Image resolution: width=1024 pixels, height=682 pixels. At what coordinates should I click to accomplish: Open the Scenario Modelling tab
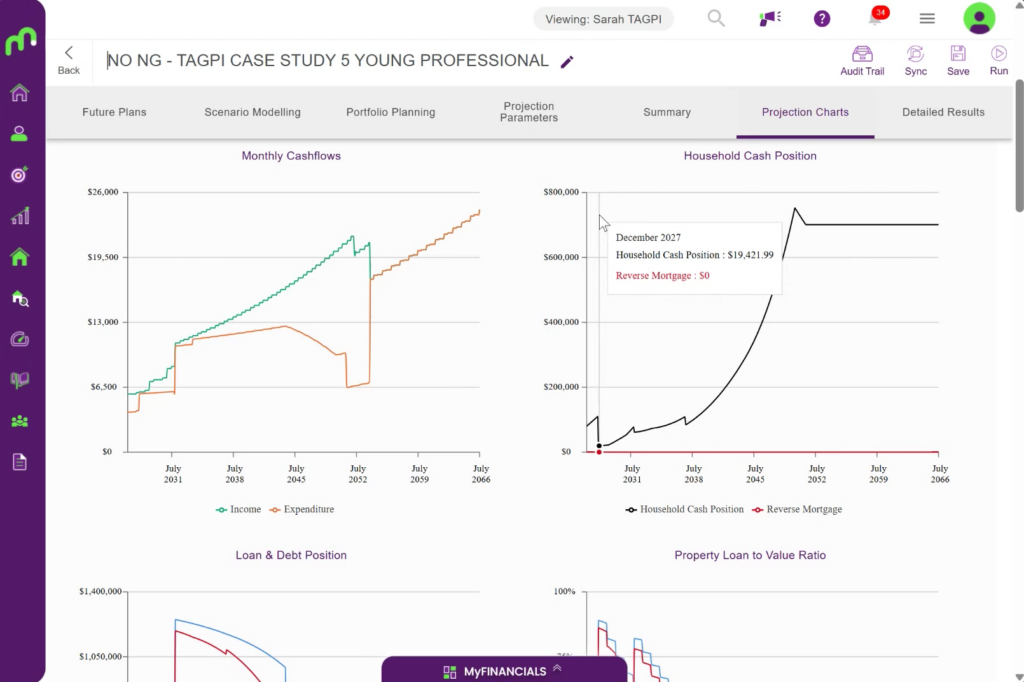coord(252,112)
